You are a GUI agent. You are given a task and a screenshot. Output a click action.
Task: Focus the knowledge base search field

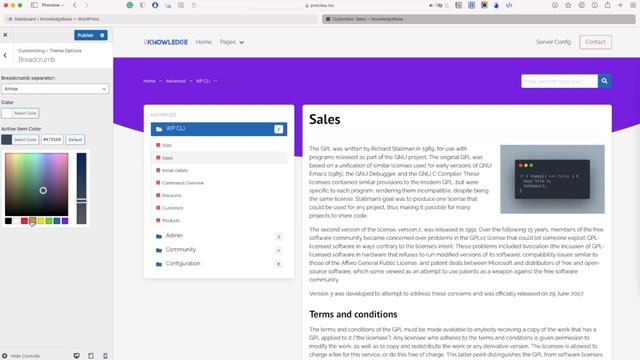tap(560, 81)
